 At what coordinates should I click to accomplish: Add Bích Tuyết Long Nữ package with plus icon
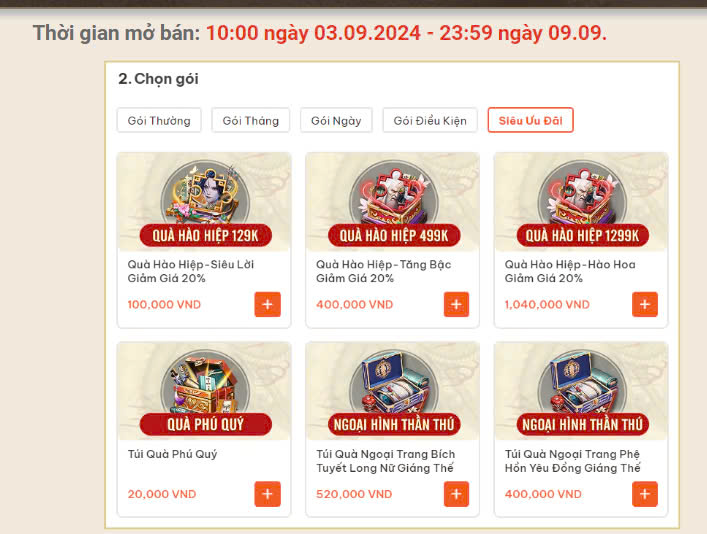[x=456, y=494]
